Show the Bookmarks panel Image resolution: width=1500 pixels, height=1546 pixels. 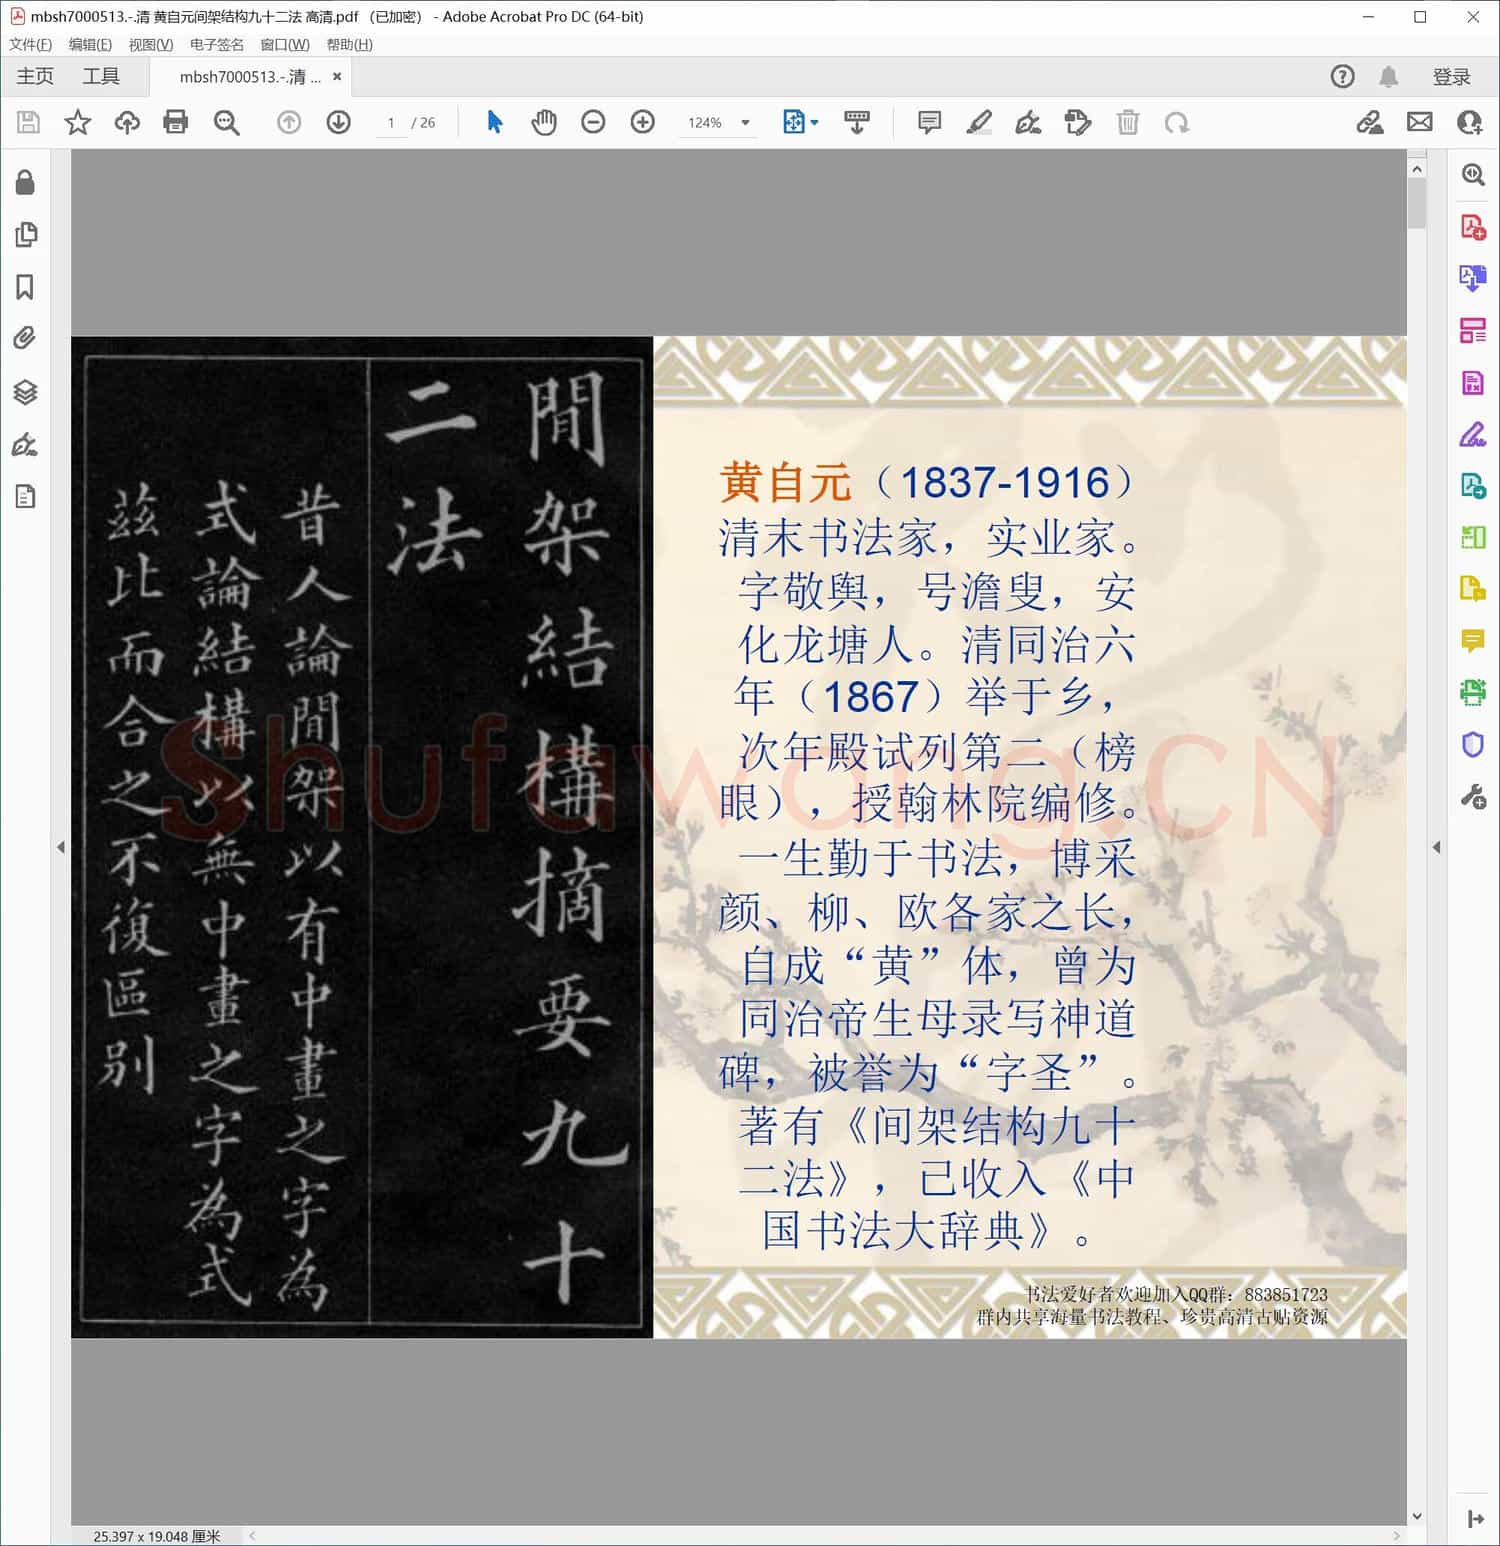[x=24, y=287]
